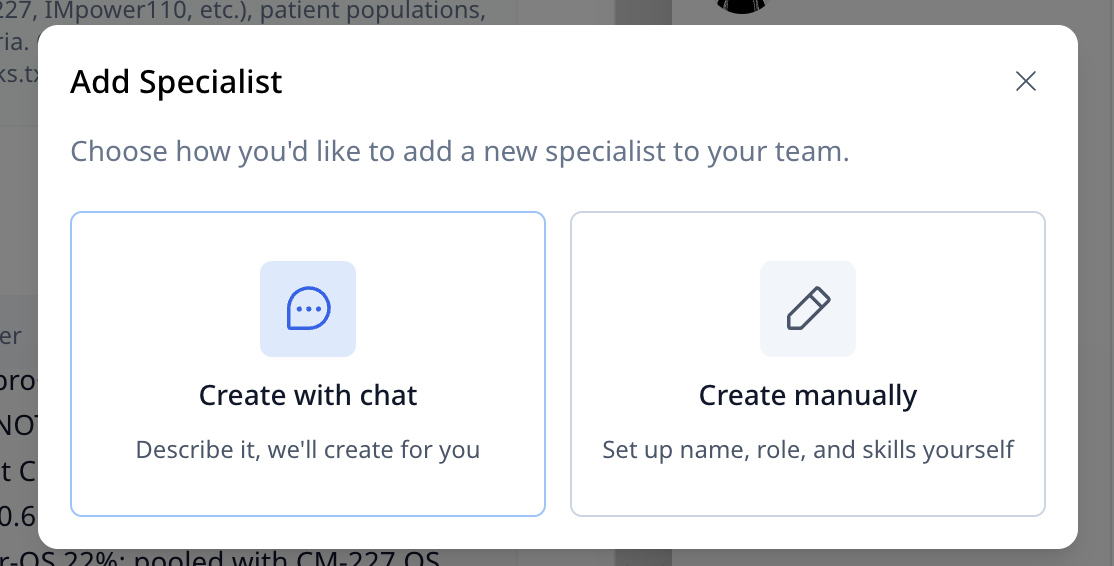Click the dimmed avatar above the dialog
This screenshot has width=1114, height=566.
[x=742, y=6]
